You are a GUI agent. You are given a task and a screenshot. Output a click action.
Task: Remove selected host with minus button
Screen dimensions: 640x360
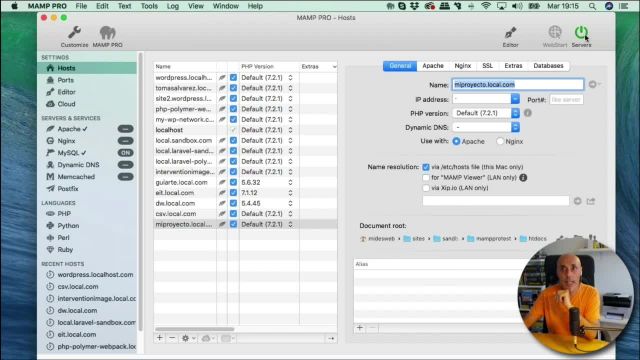(172, 338)
